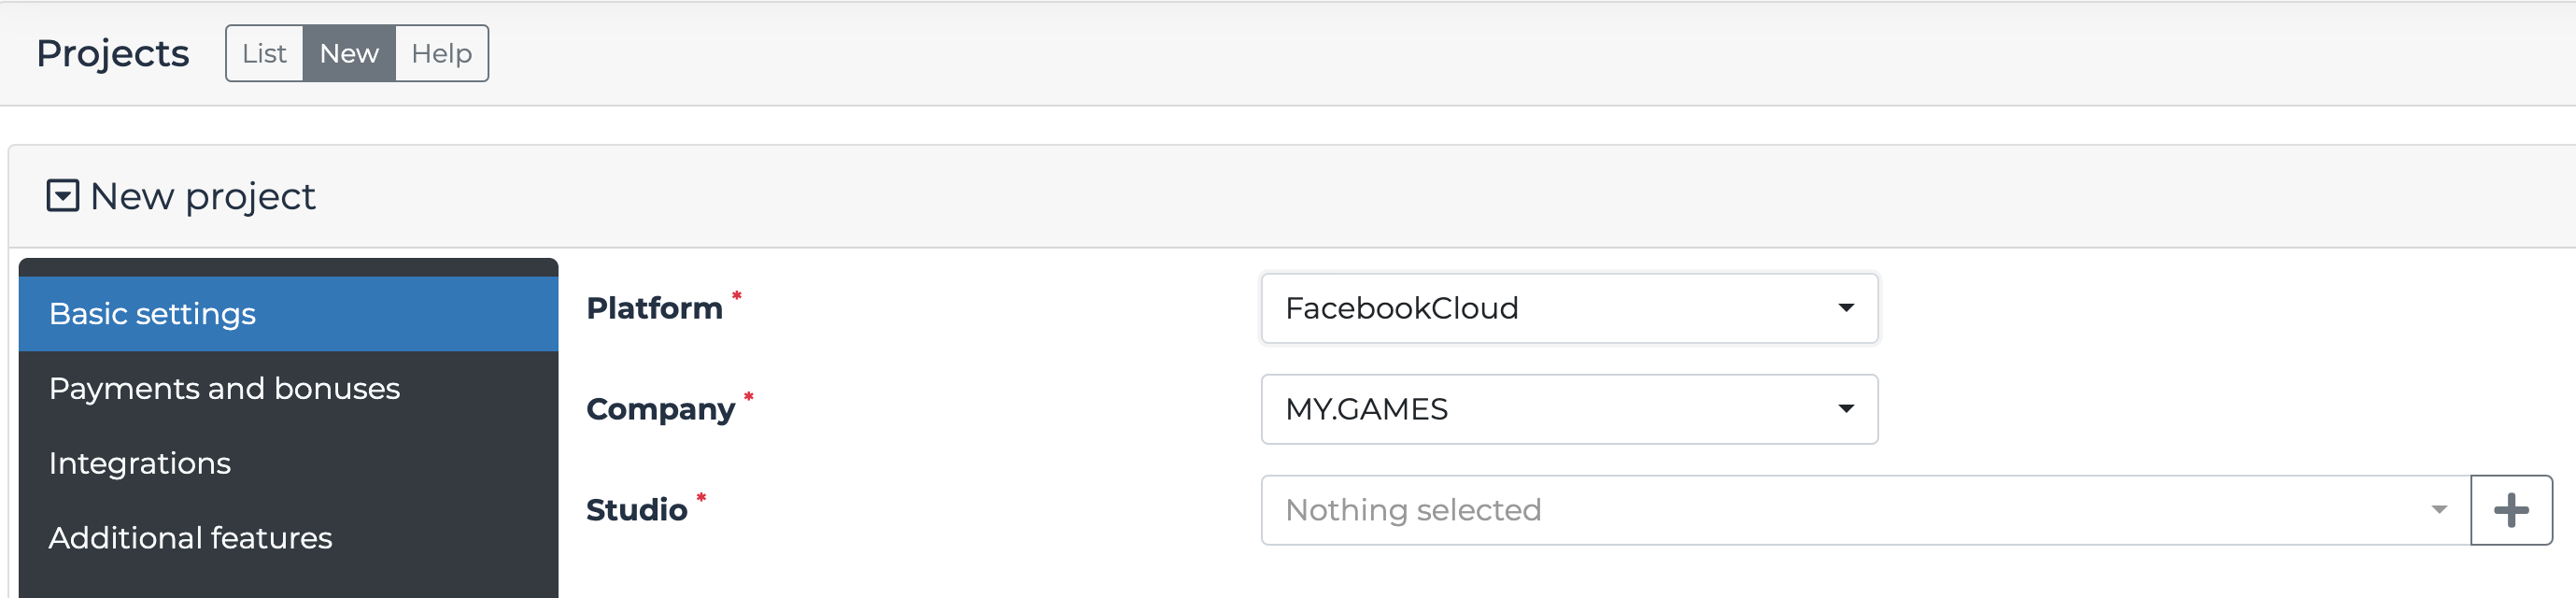
Task: Click the New button in Projects header
Action: tap(348, 53)
